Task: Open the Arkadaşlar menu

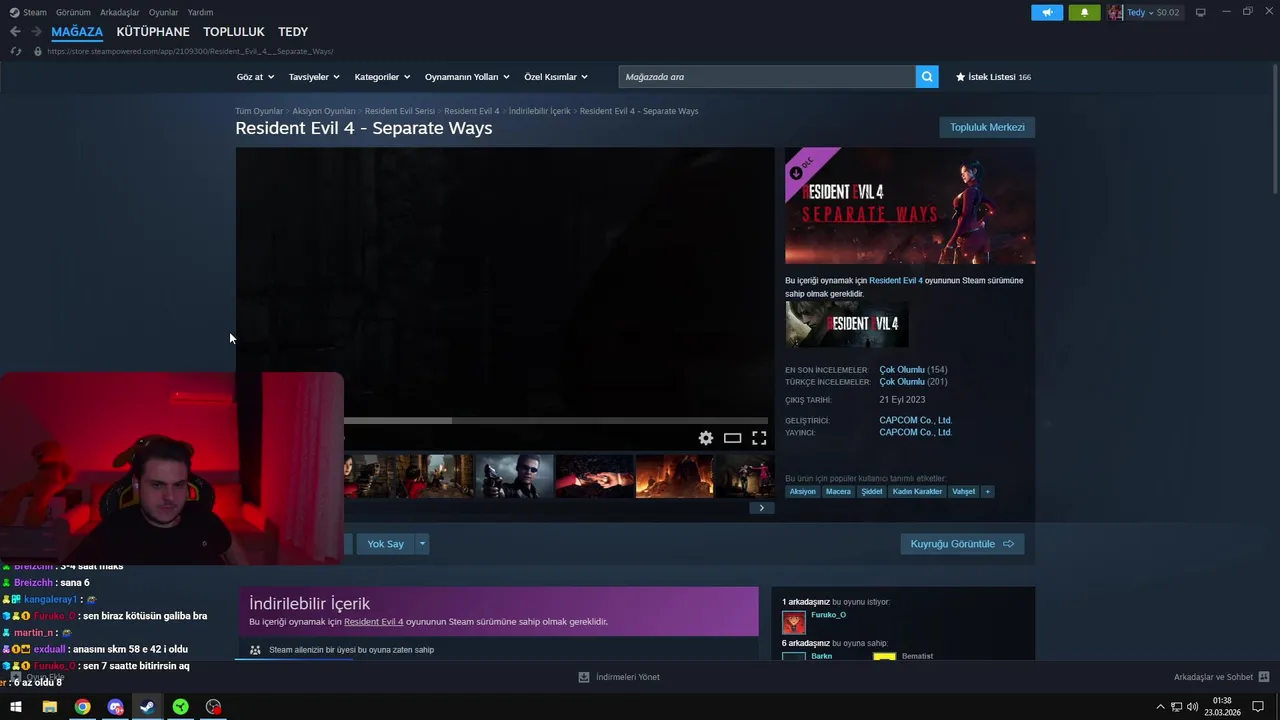Action: coord(120,12)
